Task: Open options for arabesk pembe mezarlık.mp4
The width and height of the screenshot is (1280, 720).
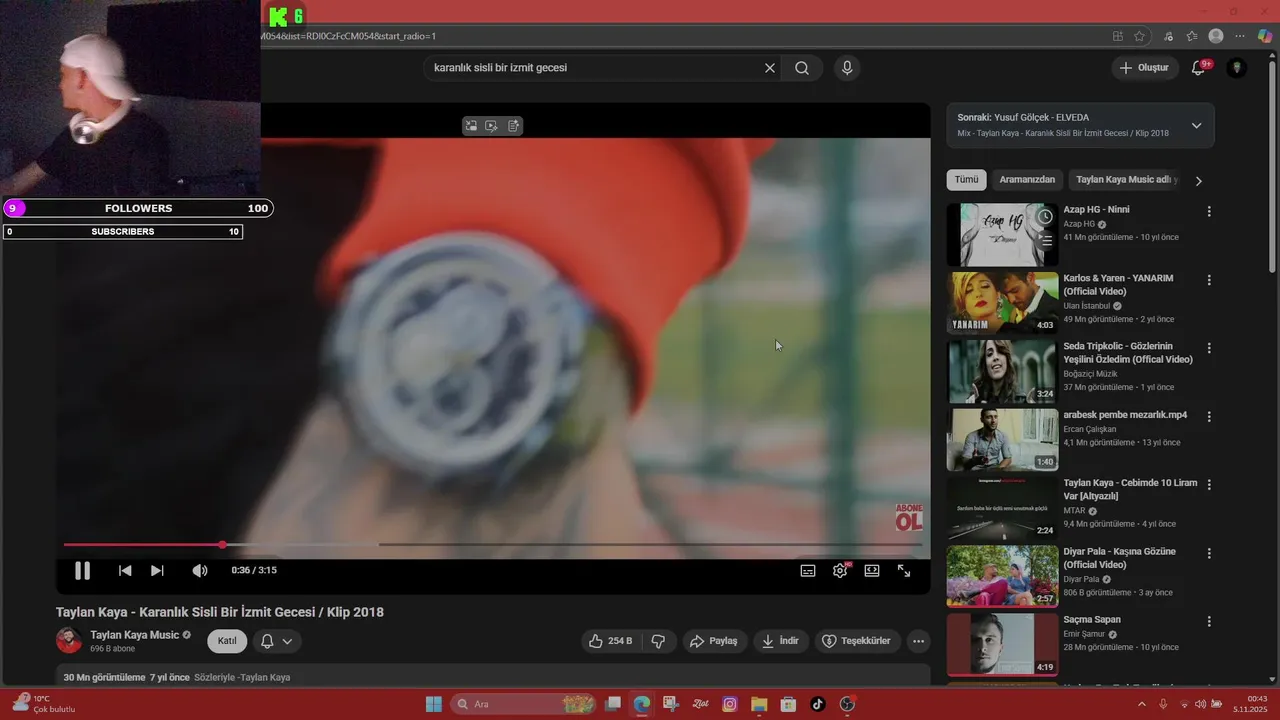Action: [1209, 416]
